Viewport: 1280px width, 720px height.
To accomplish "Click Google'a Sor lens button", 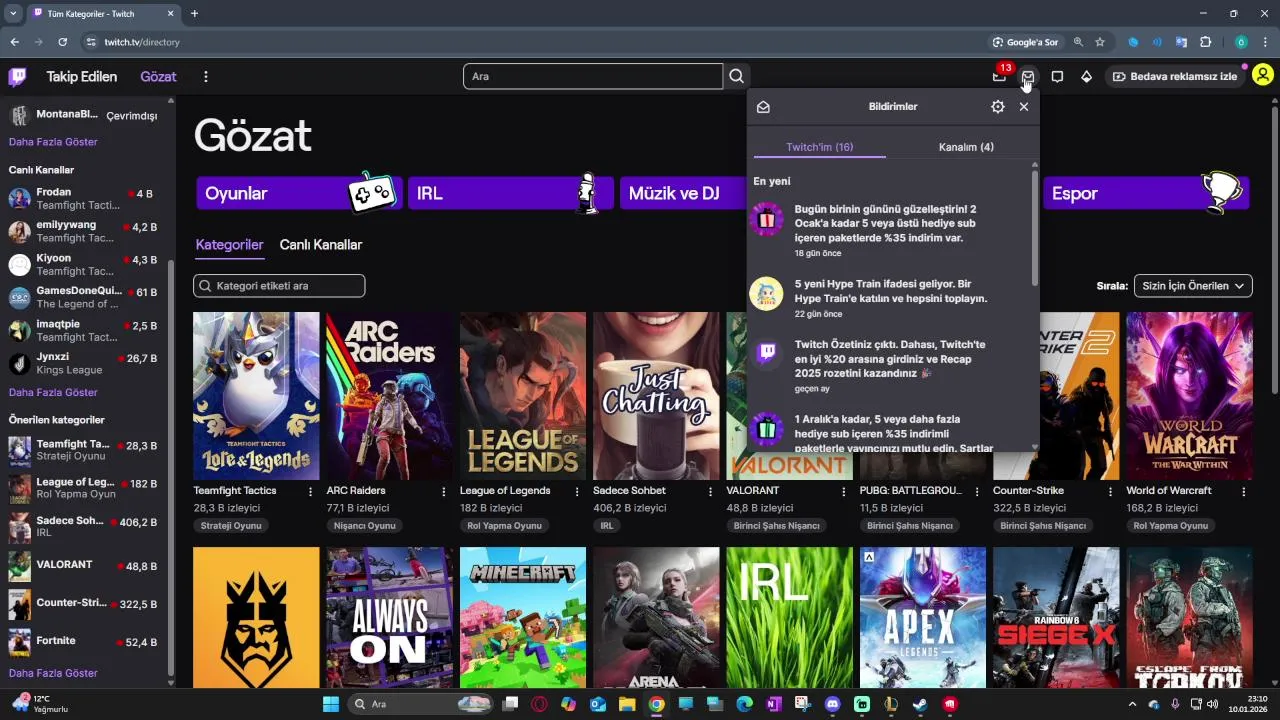I will pos(1025,42).
